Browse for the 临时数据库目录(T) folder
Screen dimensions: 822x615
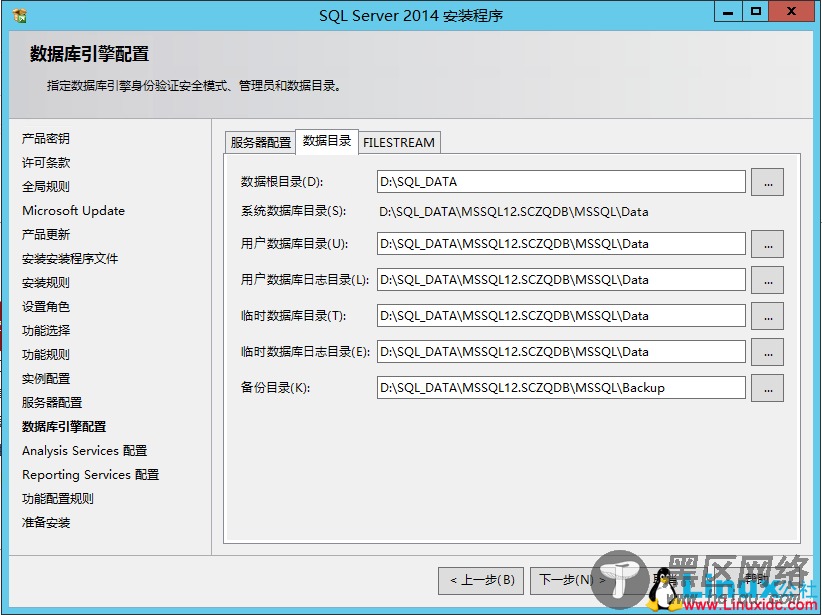[767, 316]
